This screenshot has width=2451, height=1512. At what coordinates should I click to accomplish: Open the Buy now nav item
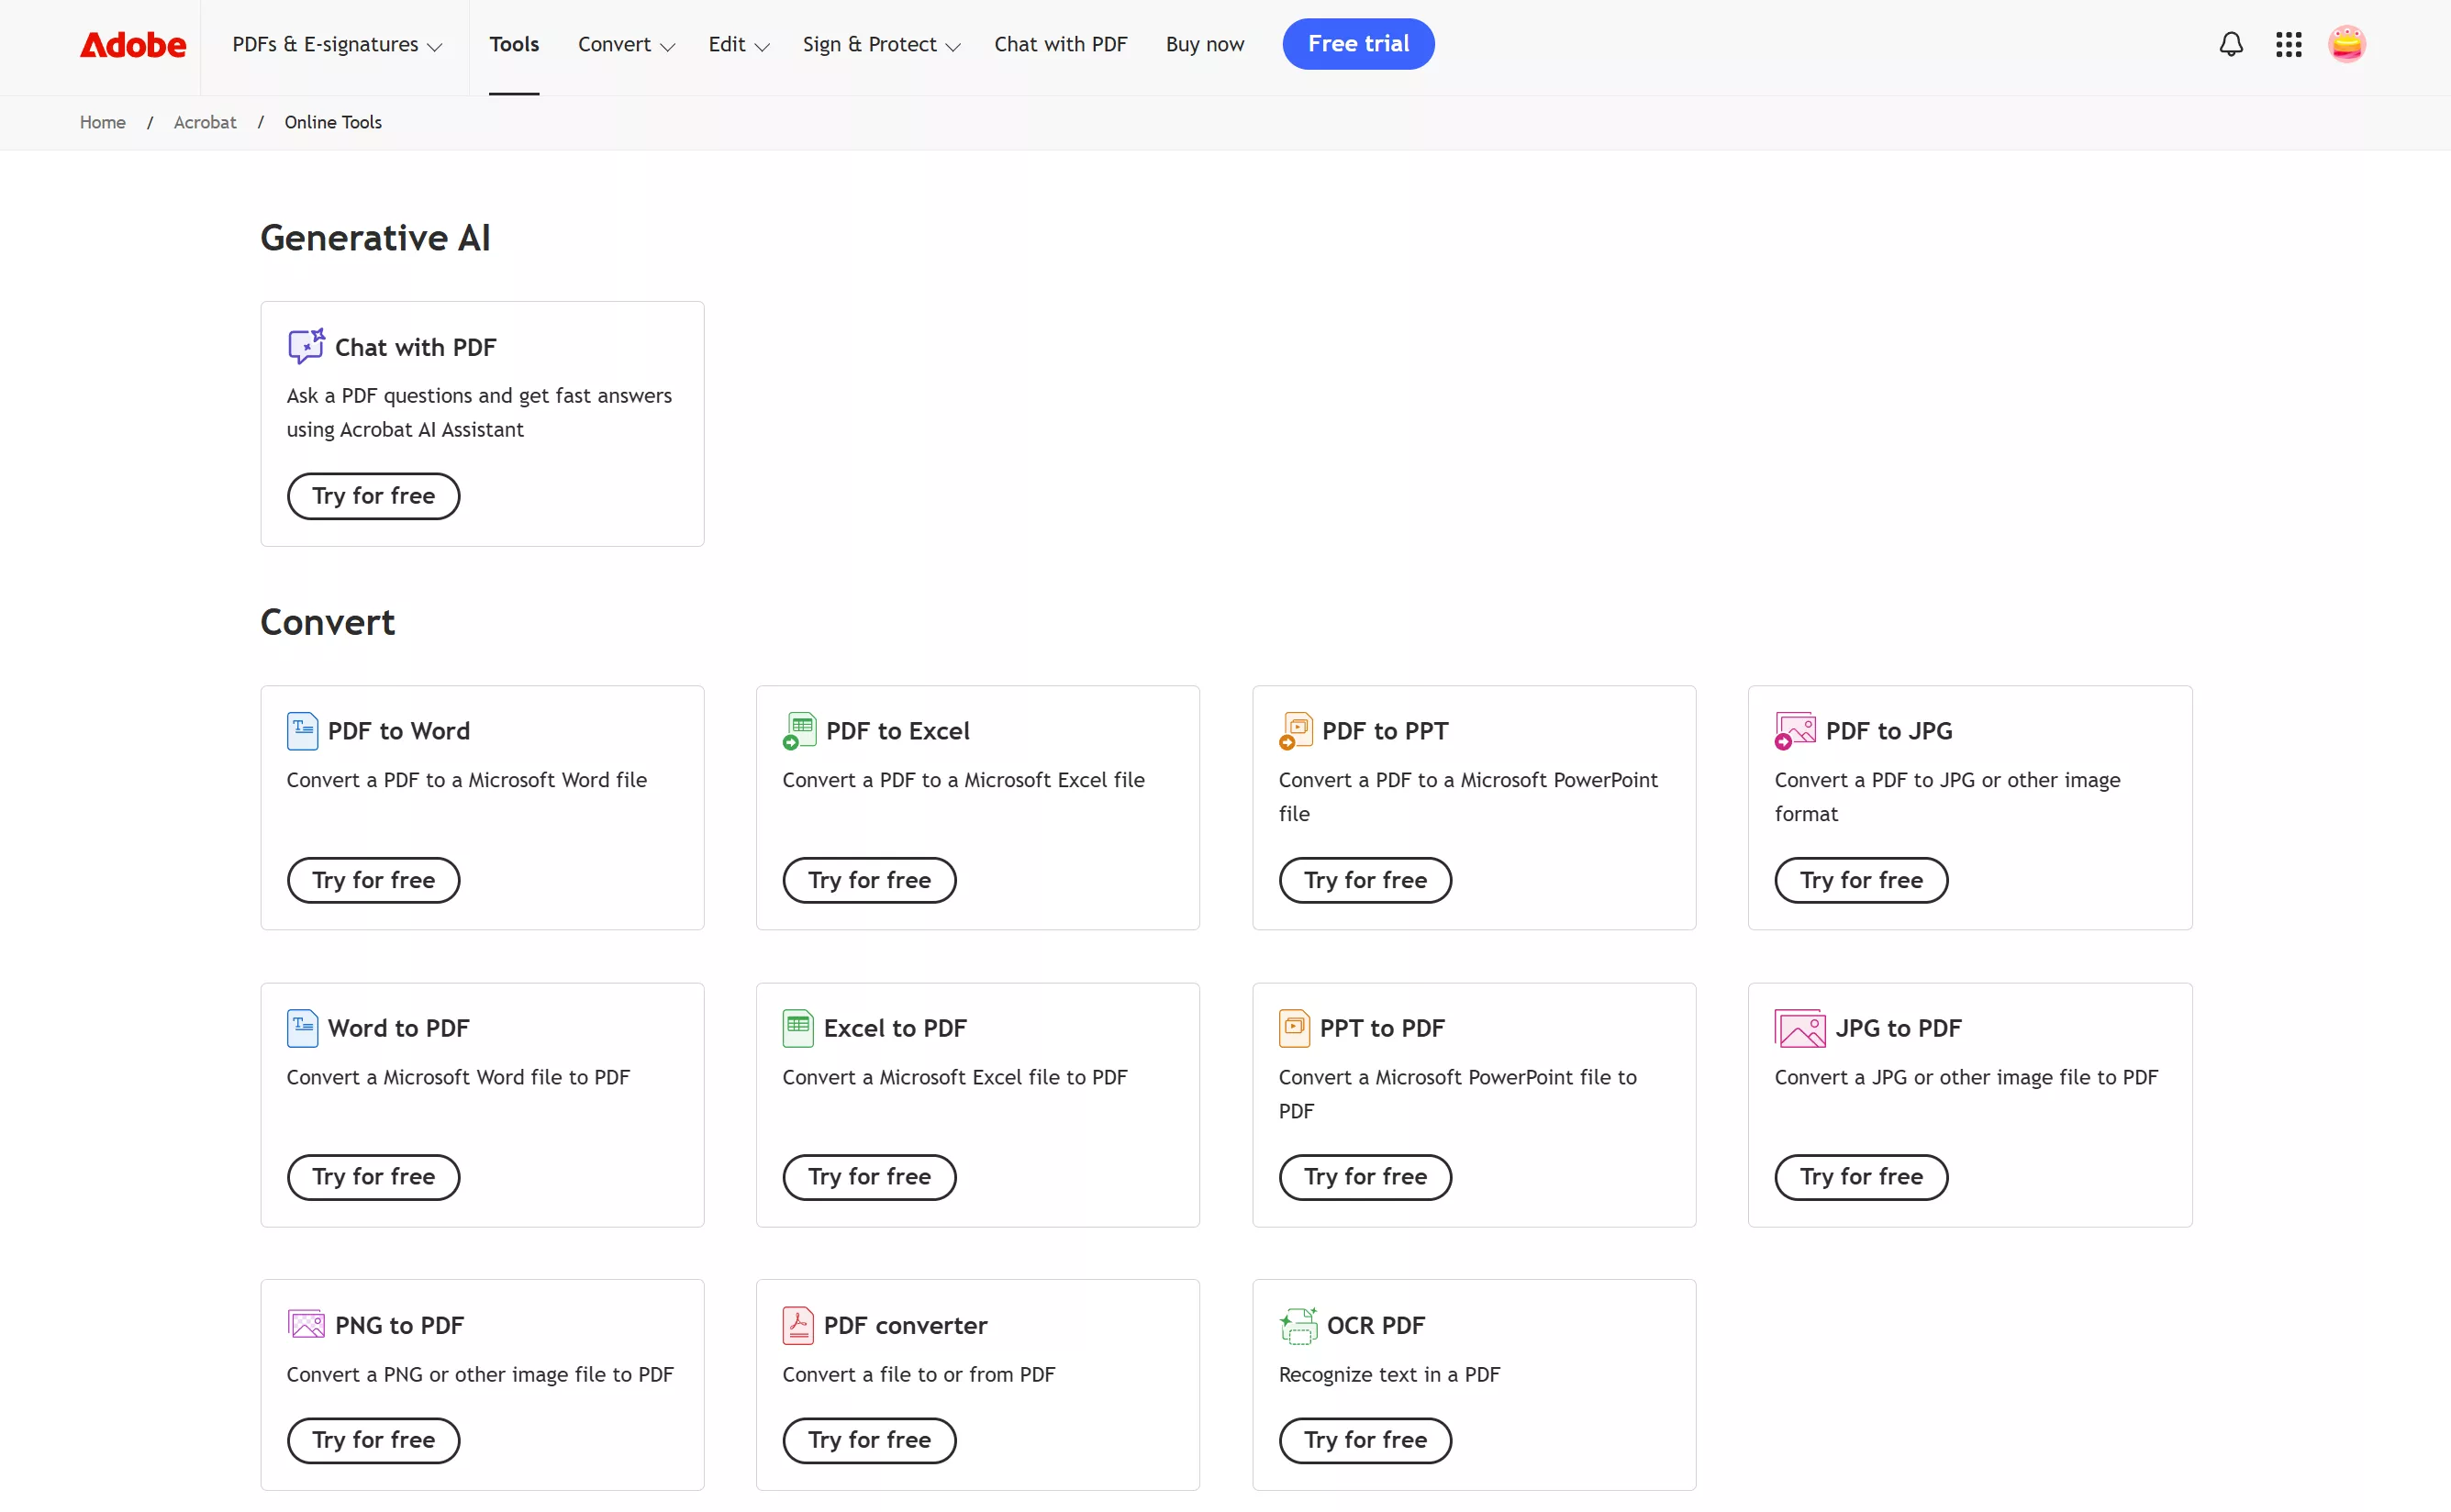click(x=1204, y=45)
